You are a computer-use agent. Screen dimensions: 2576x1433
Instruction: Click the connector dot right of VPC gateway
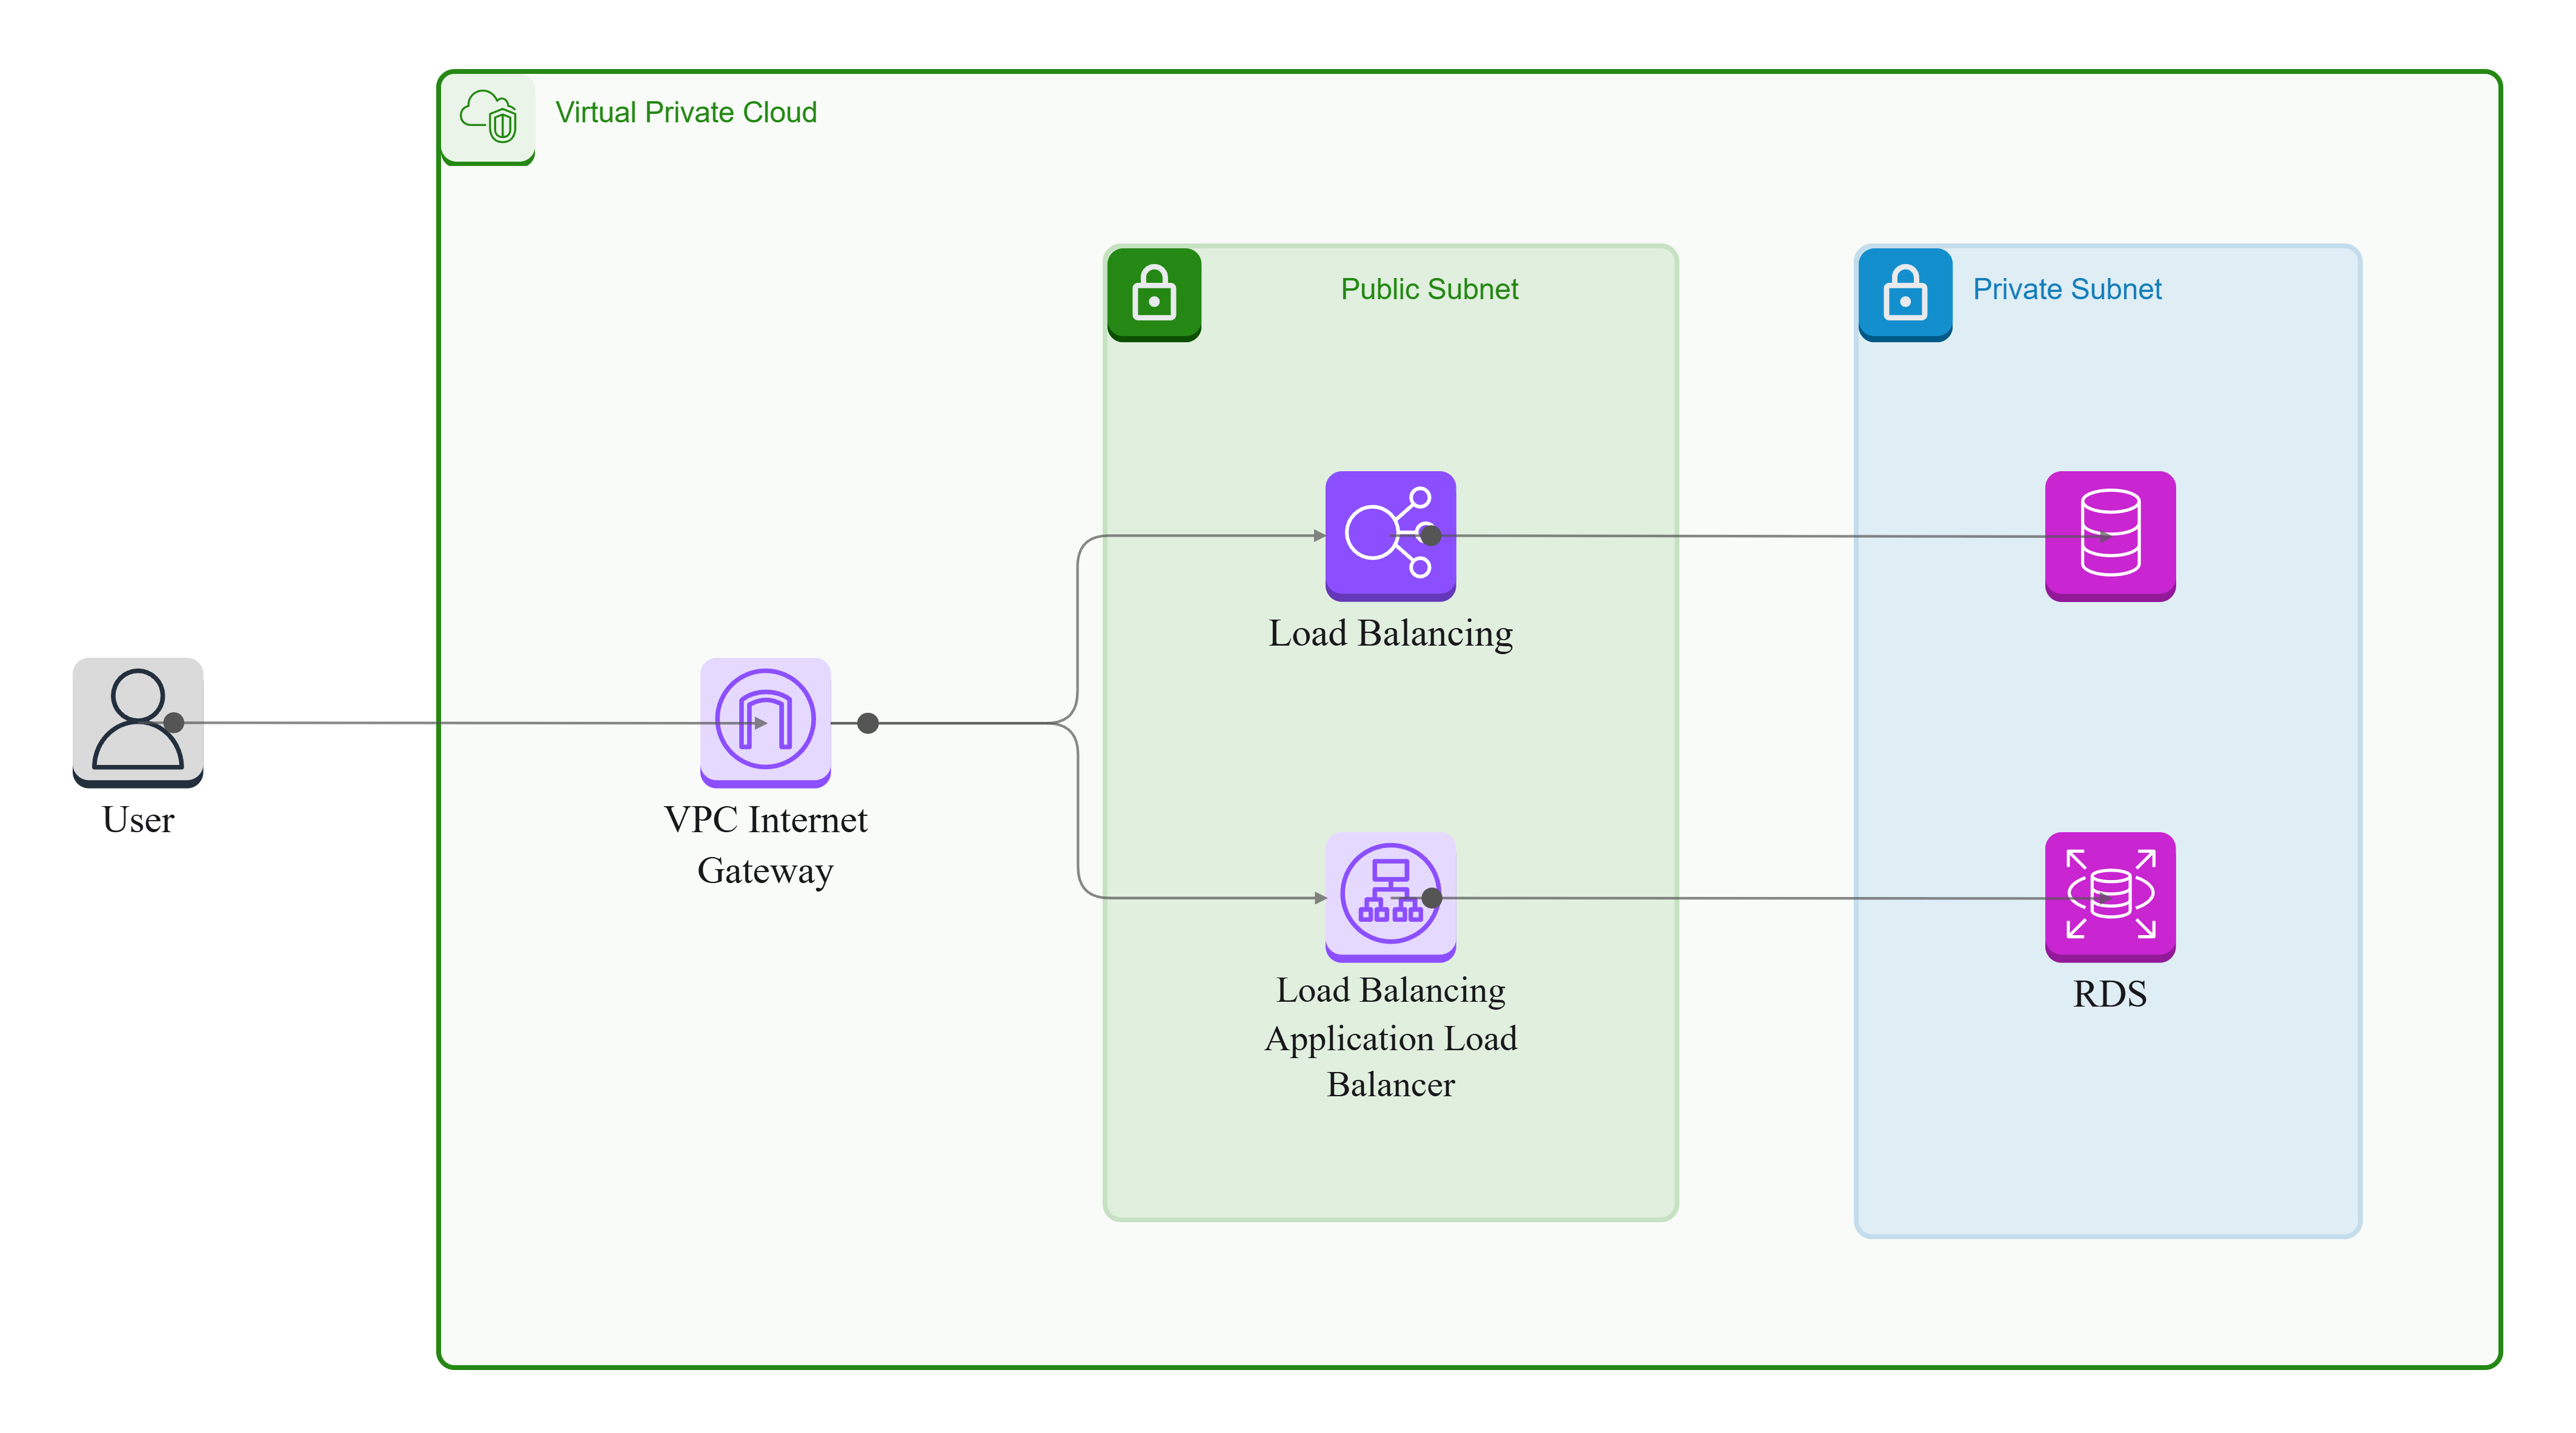(868, 723)
